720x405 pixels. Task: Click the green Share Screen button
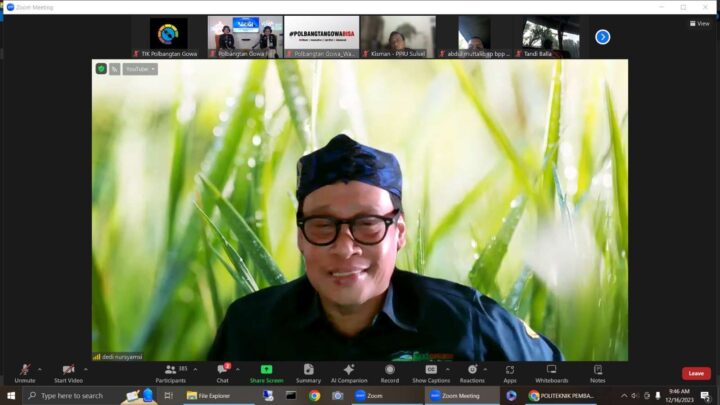coord(266,373)
